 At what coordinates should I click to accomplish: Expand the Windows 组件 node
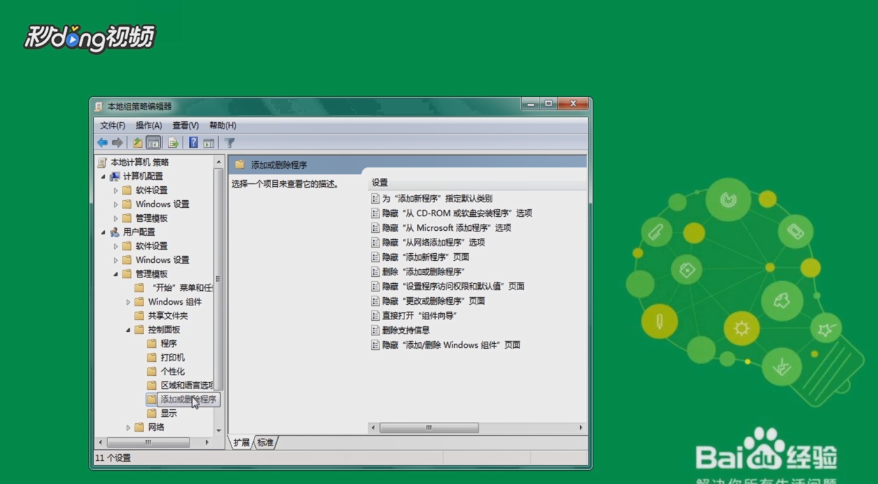point(128,302)
